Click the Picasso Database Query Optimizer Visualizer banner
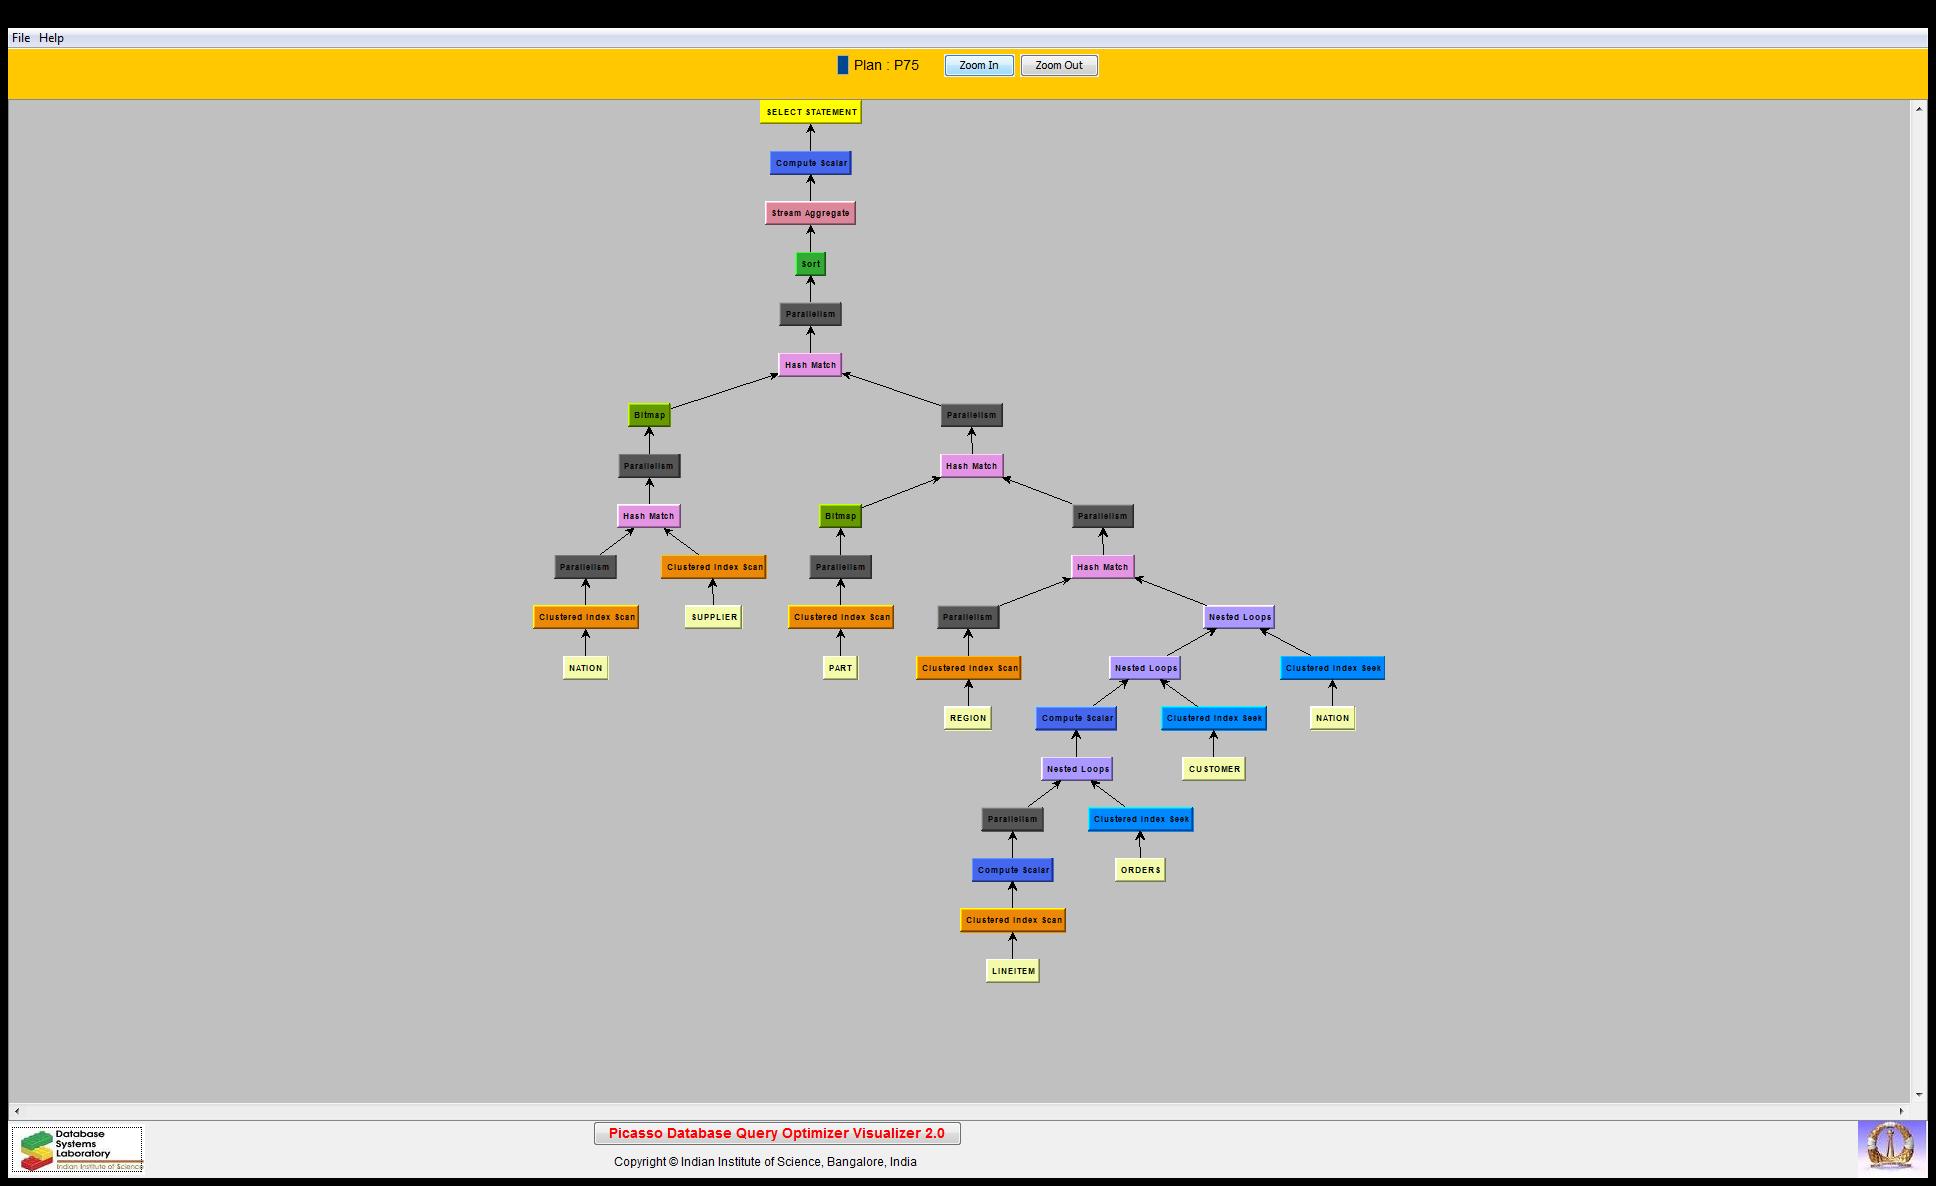The width and height of the screenshot is (1936, 1186). click(x=776, y=1133)
